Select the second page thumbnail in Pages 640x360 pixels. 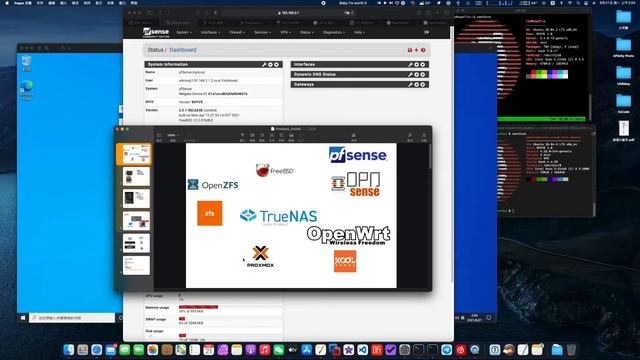pos(136,176)
